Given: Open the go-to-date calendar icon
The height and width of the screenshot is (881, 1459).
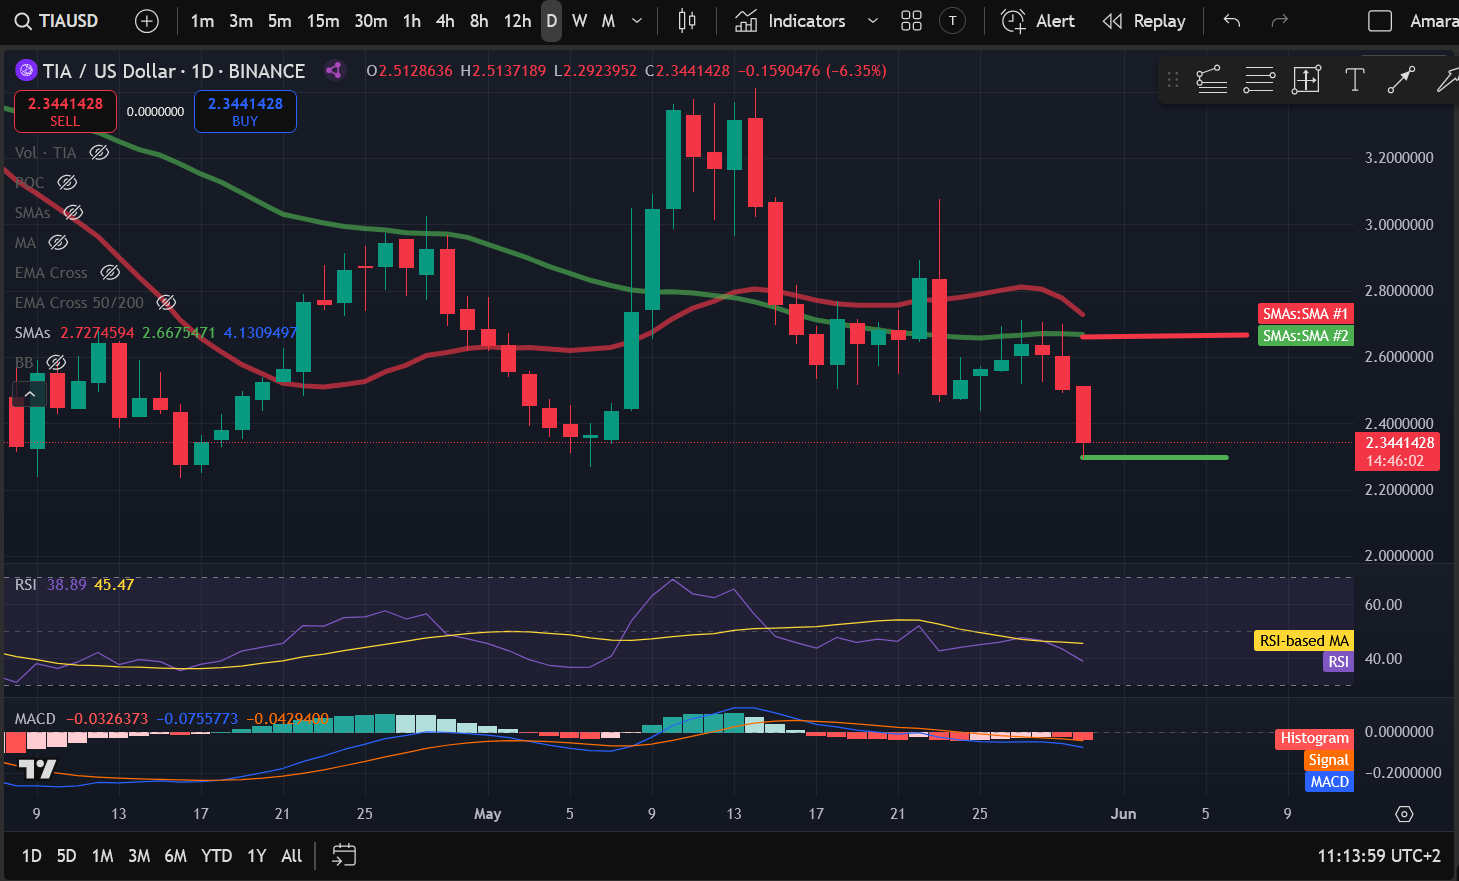Looking at the screenshot, I should pos(344,855).
